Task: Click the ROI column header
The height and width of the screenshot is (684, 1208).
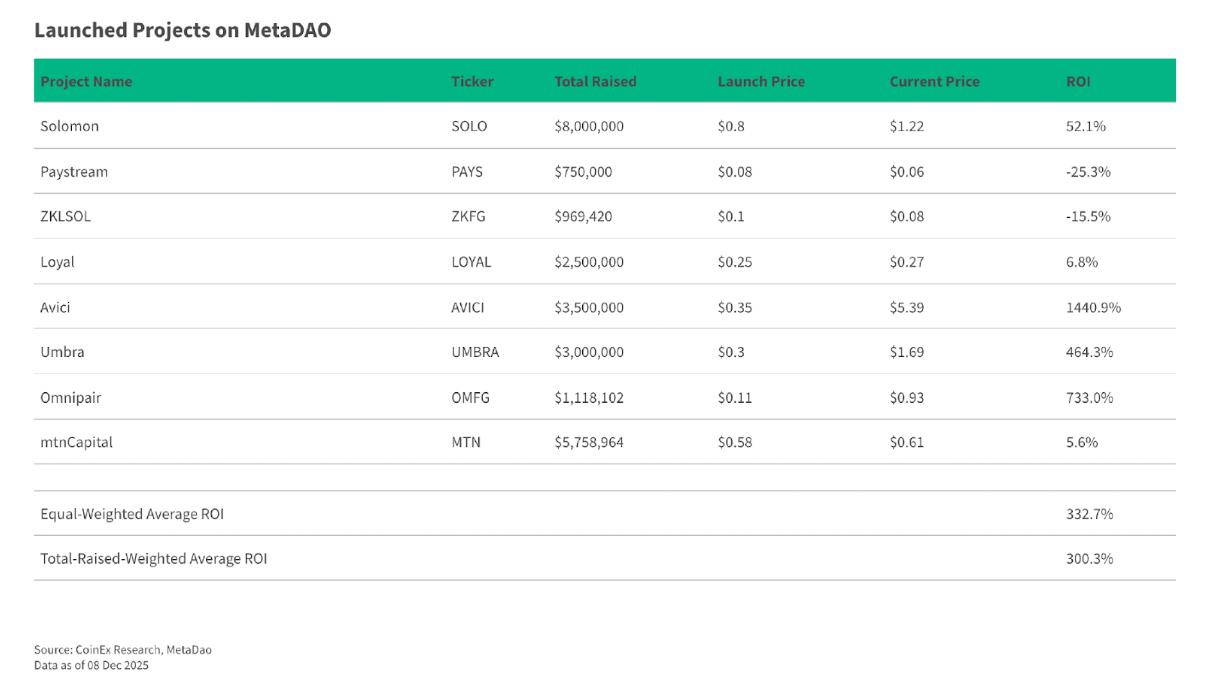Action: click(x=1078, y=81)
